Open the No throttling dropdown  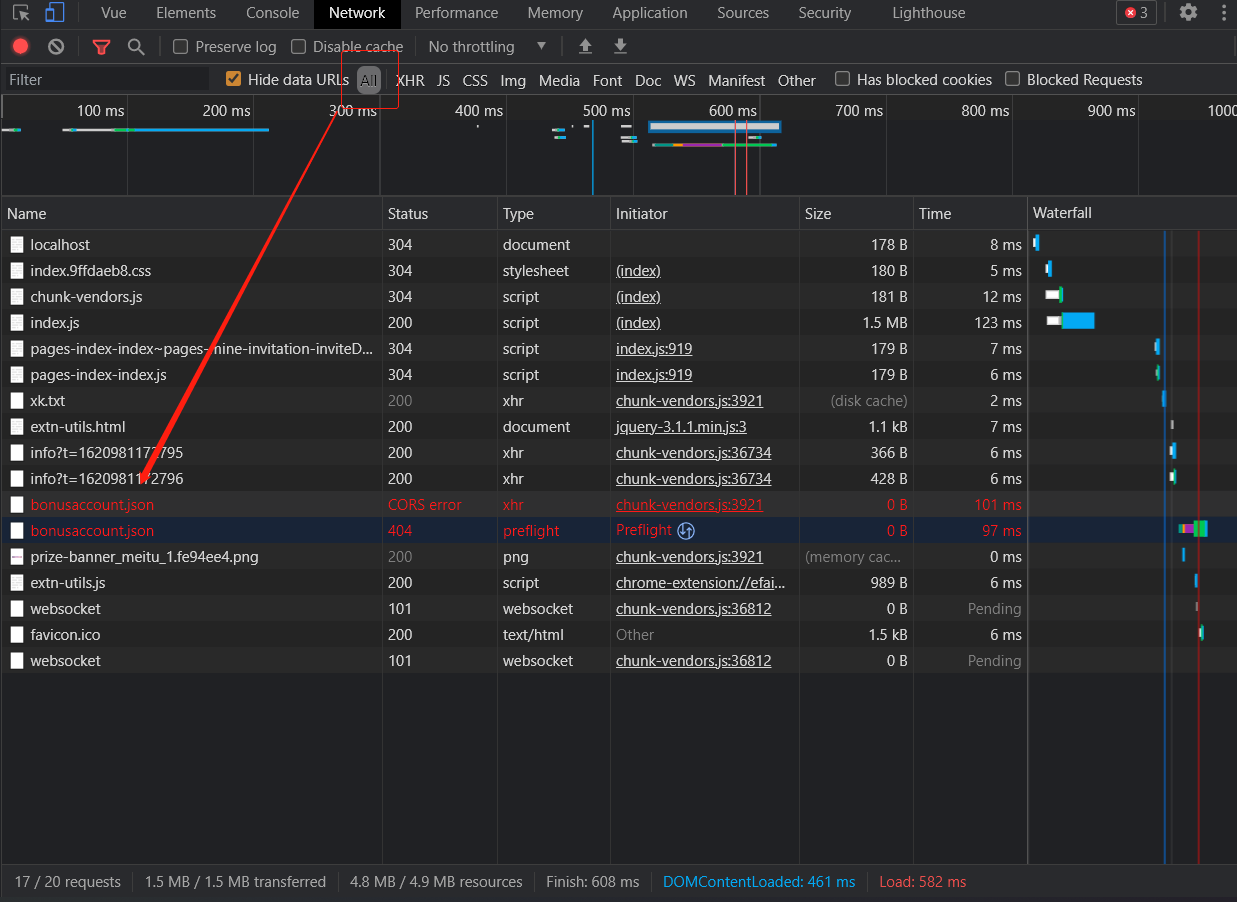point(487,46)
